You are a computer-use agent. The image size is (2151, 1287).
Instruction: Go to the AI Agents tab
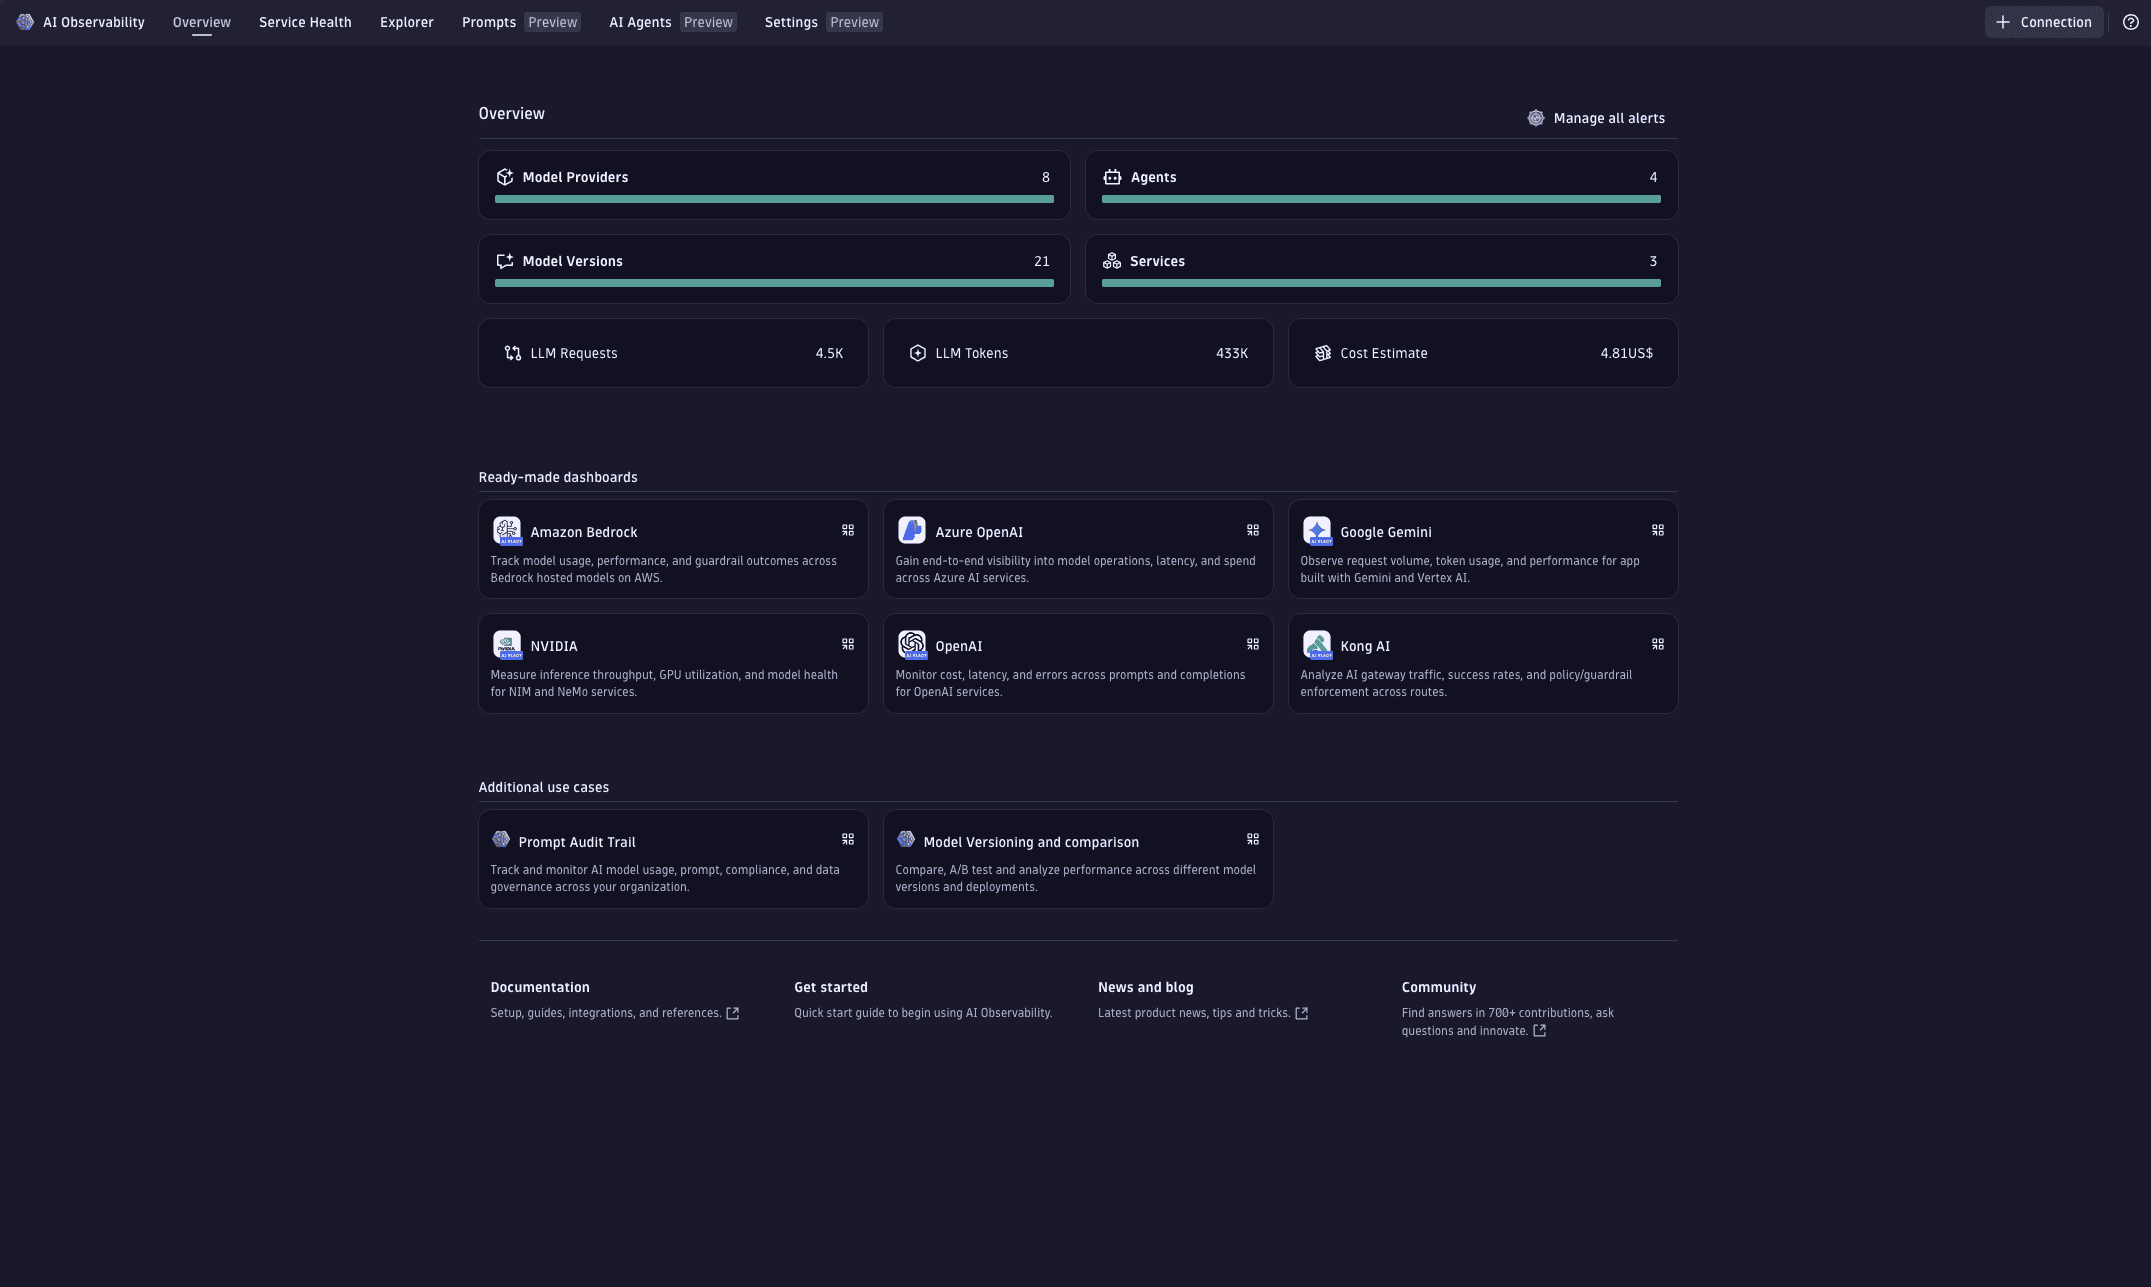click(673, 22)
